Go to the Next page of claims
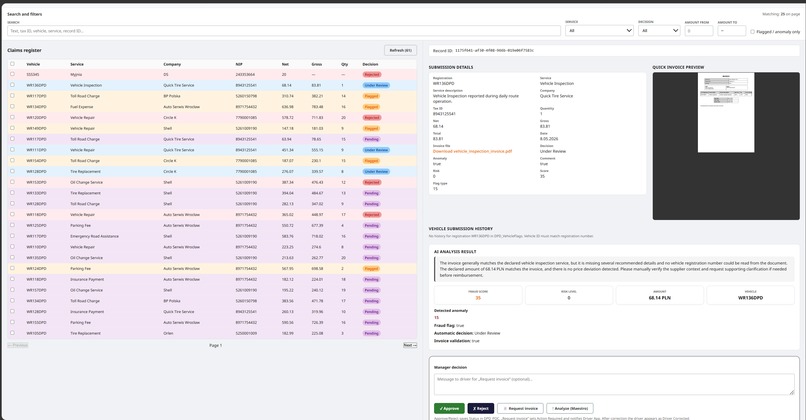The image size is (806, 420). 410,345
